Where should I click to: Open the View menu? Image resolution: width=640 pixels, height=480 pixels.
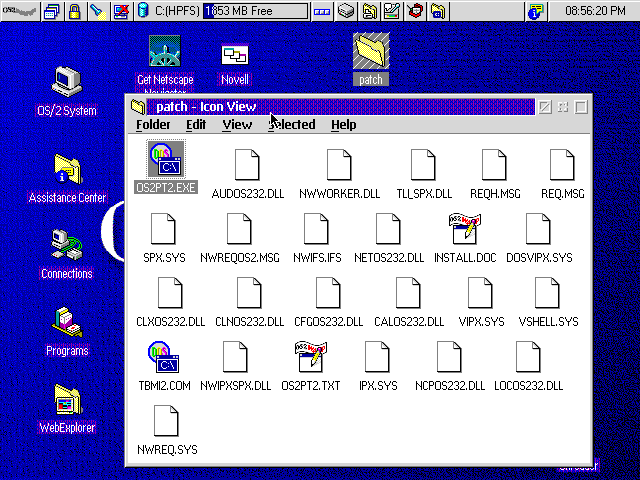(237, 124)
